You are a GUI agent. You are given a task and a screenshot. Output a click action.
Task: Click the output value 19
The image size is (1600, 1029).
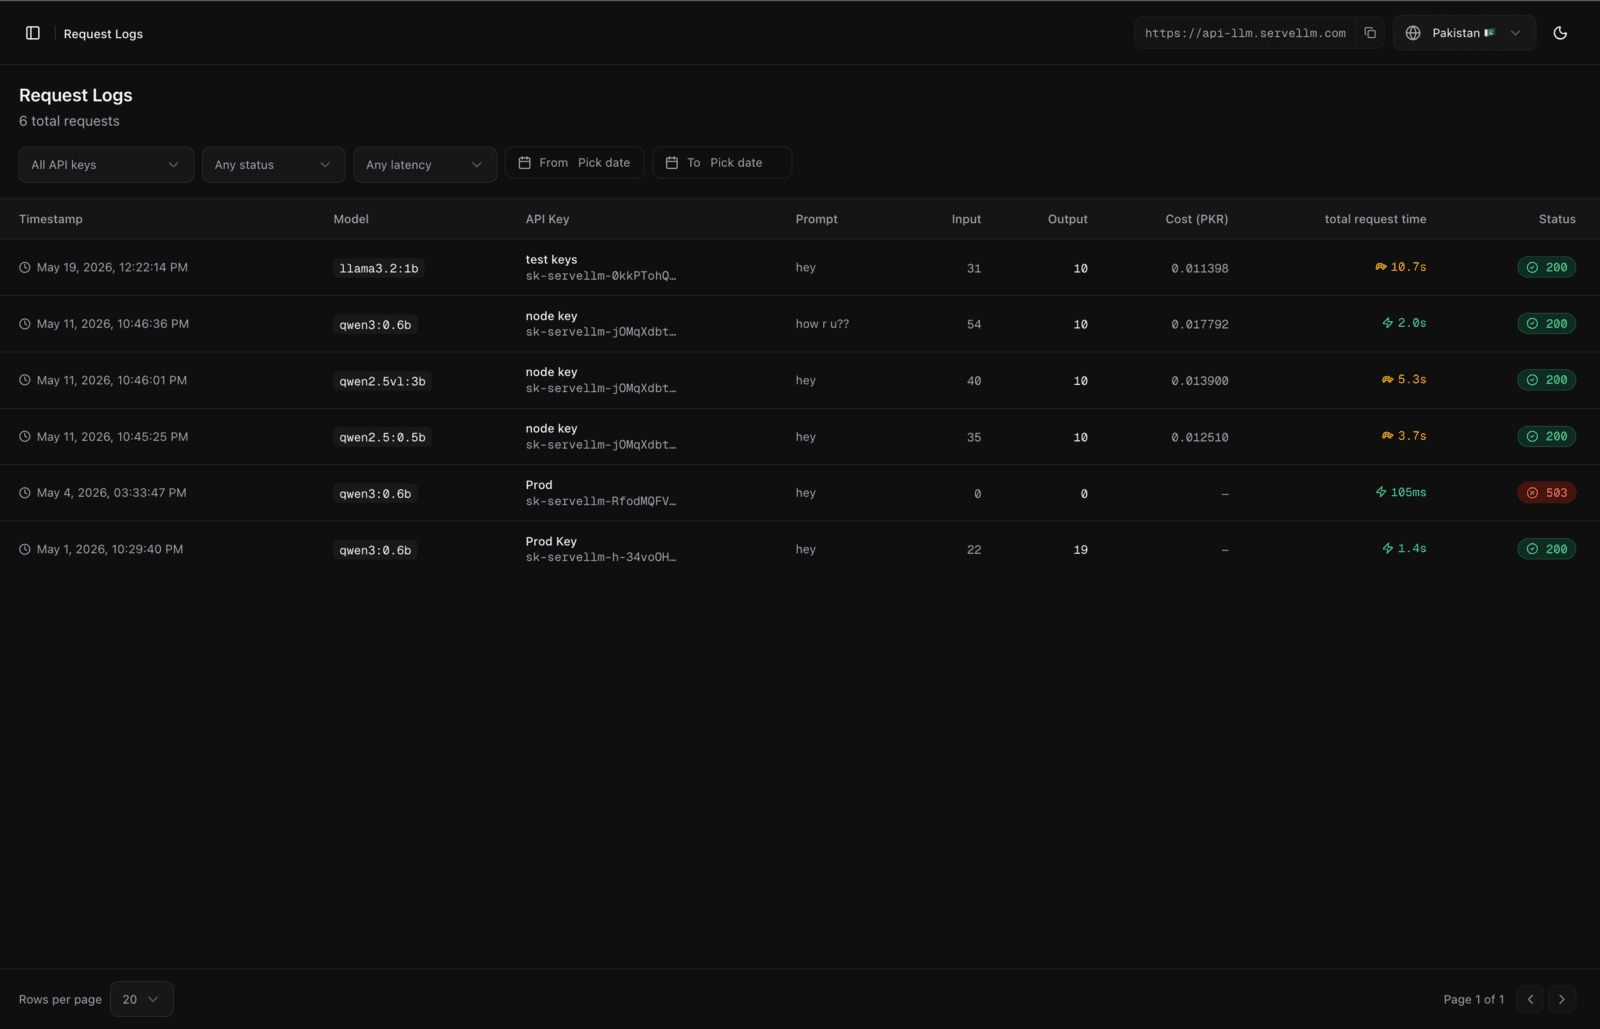pos(1080,550)
